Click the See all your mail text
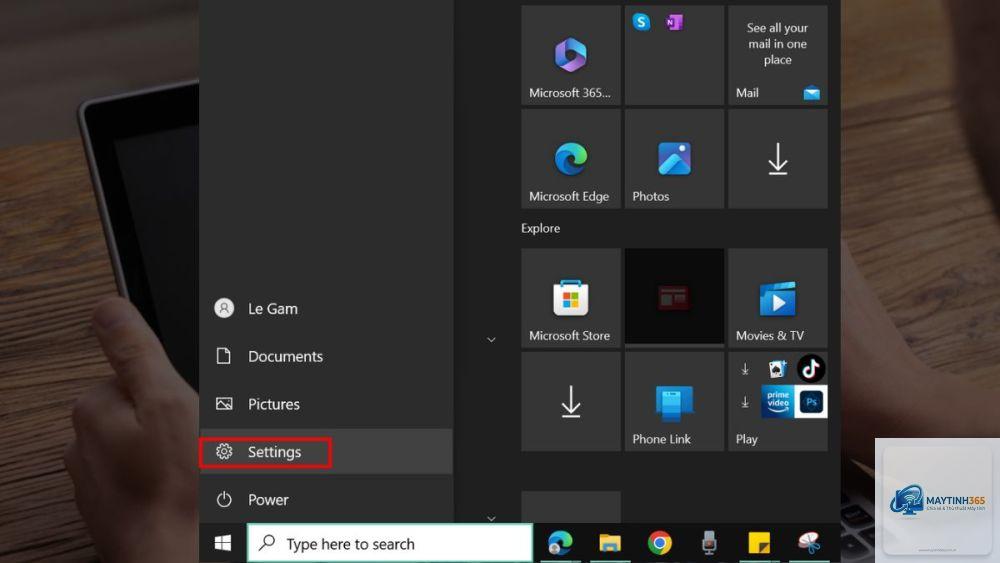This screenshot has height=563, width=1000. click(x=777, y=44)
